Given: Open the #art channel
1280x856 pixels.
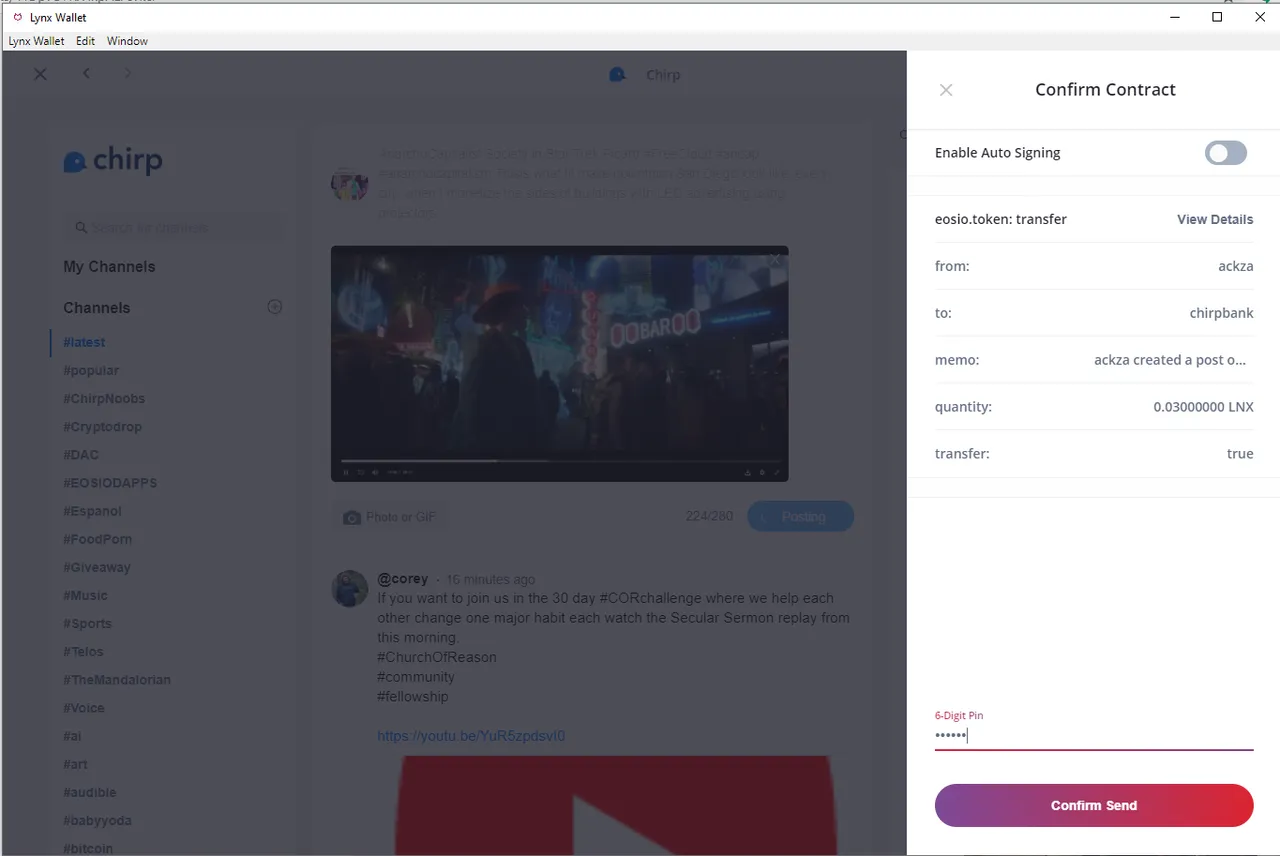Looking at the screenshot, I should coord(75,764).
